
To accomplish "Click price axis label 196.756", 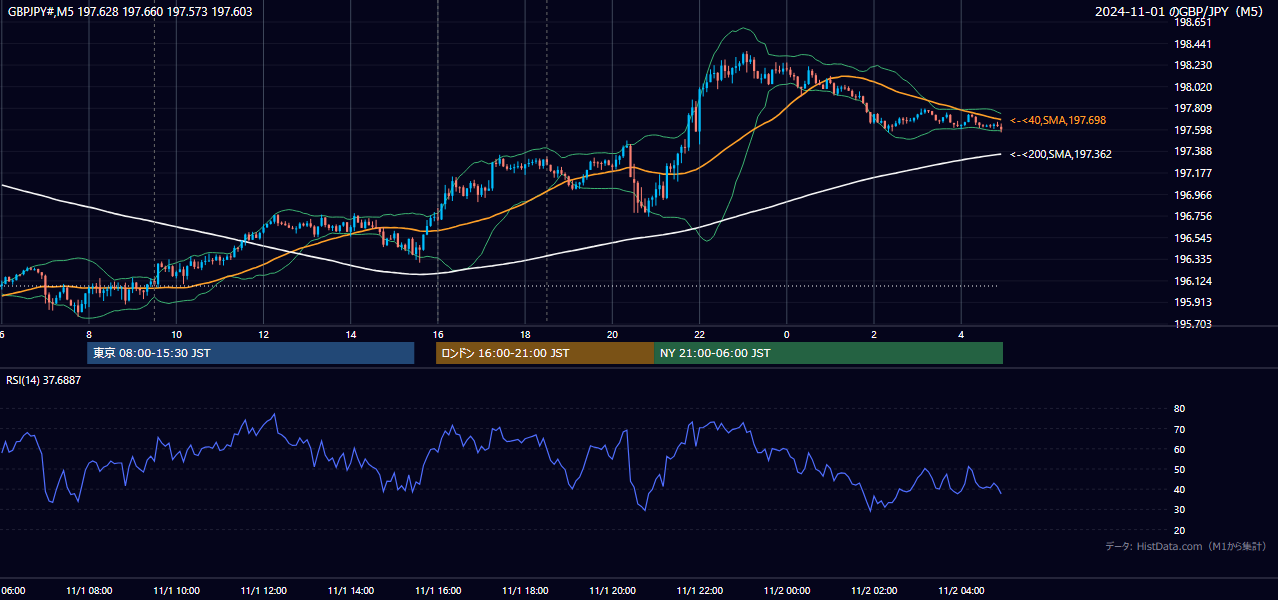I will click(x=1193, y=216).
